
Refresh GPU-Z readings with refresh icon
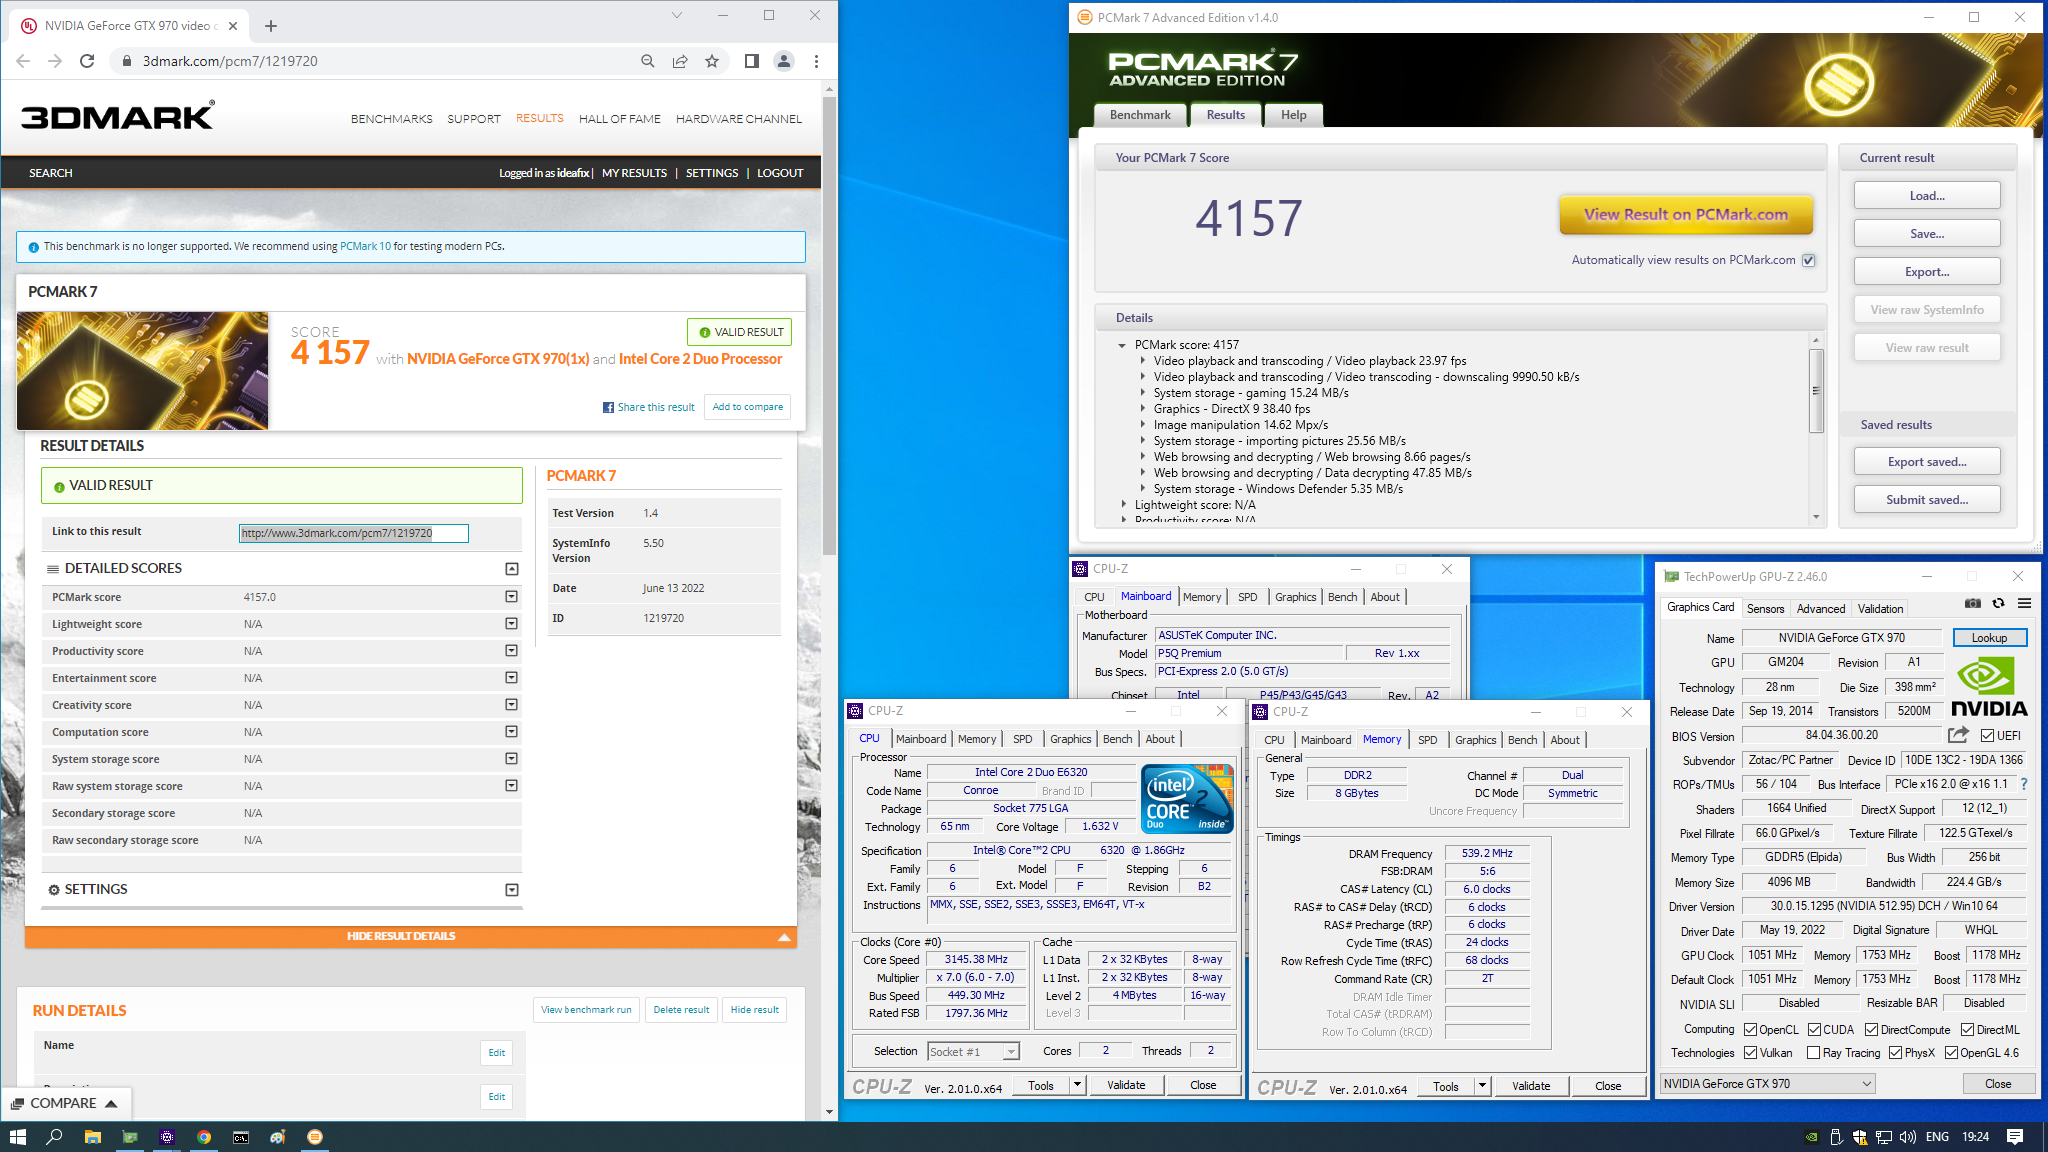point(1998,603)
